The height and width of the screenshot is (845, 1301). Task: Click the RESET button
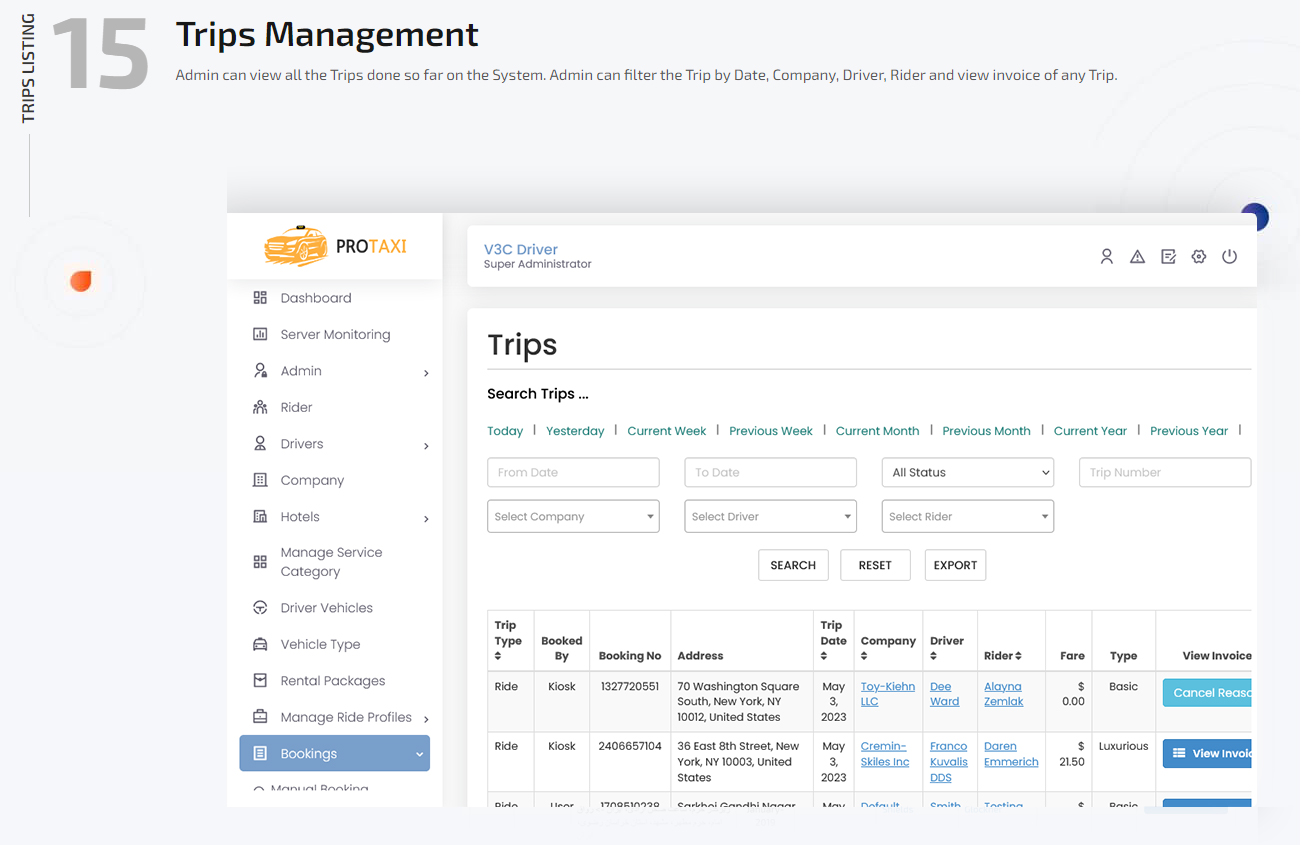click(875, 565)
